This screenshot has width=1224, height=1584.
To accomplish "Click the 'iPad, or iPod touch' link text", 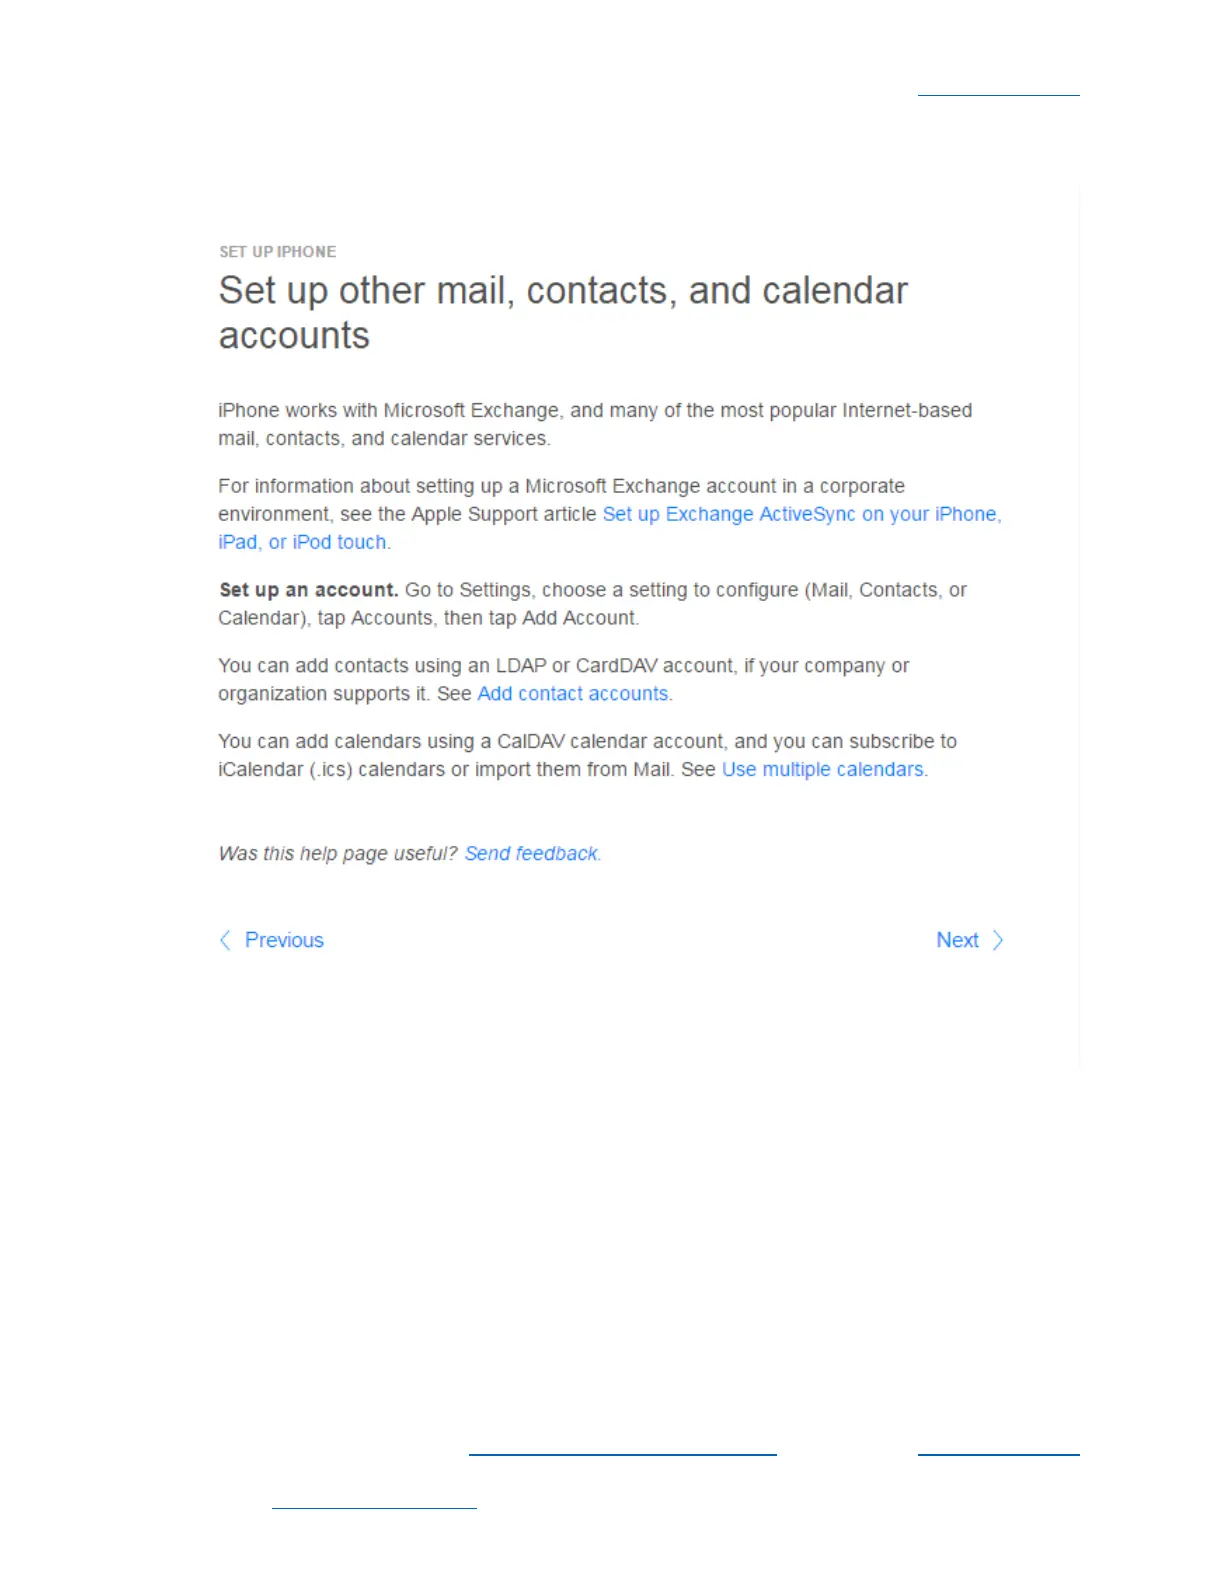I will coord(302,542).
